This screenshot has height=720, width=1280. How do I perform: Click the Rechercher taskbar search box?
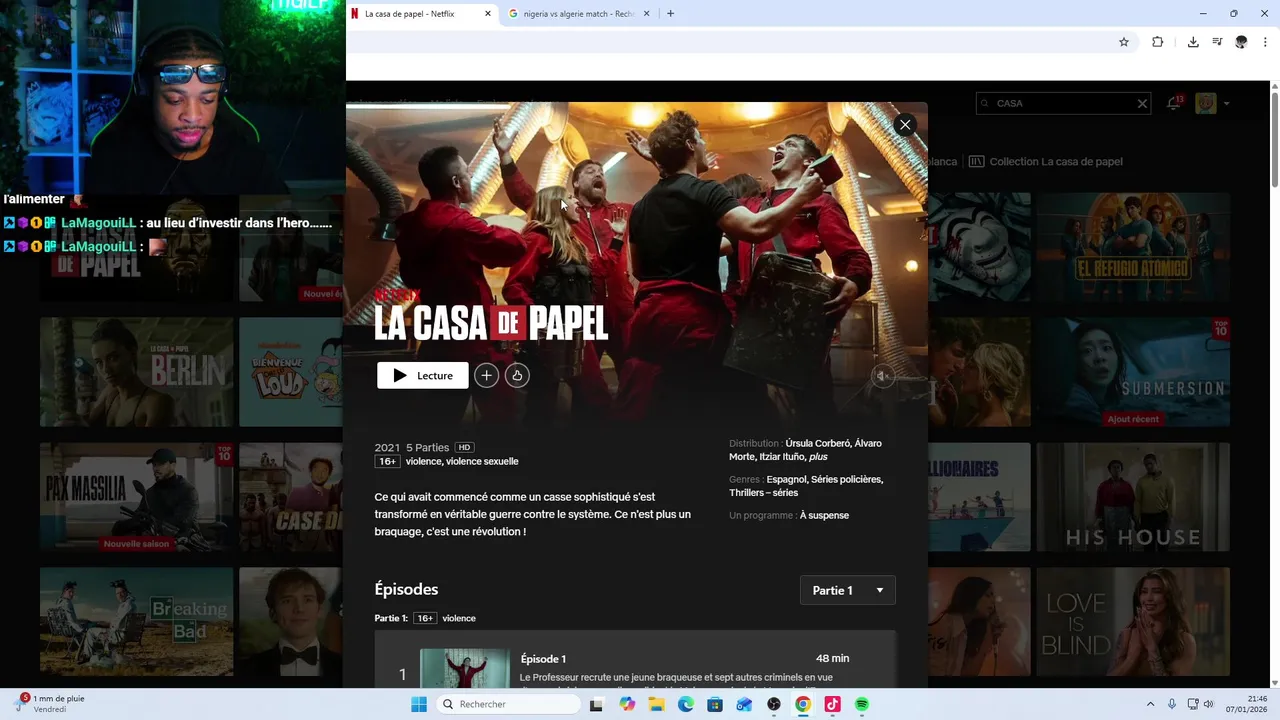click(x=509, y=704)
